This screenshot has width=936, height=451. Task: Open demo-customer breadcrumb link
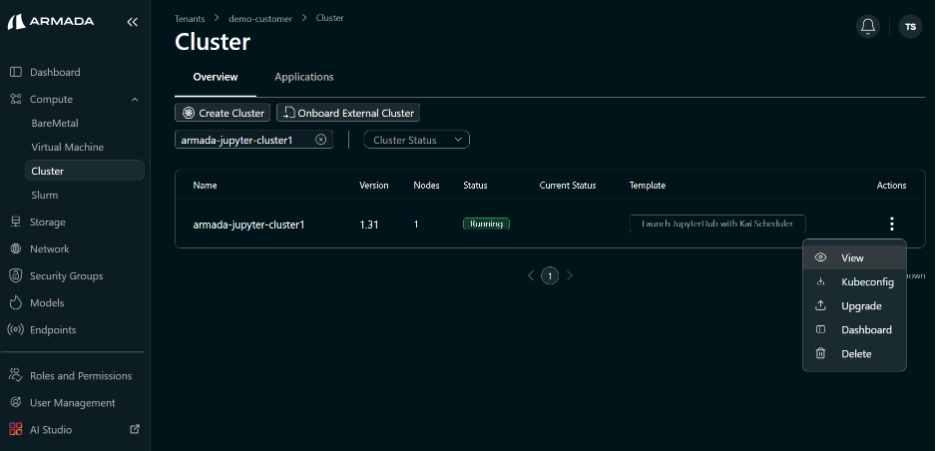coord(260,18)
